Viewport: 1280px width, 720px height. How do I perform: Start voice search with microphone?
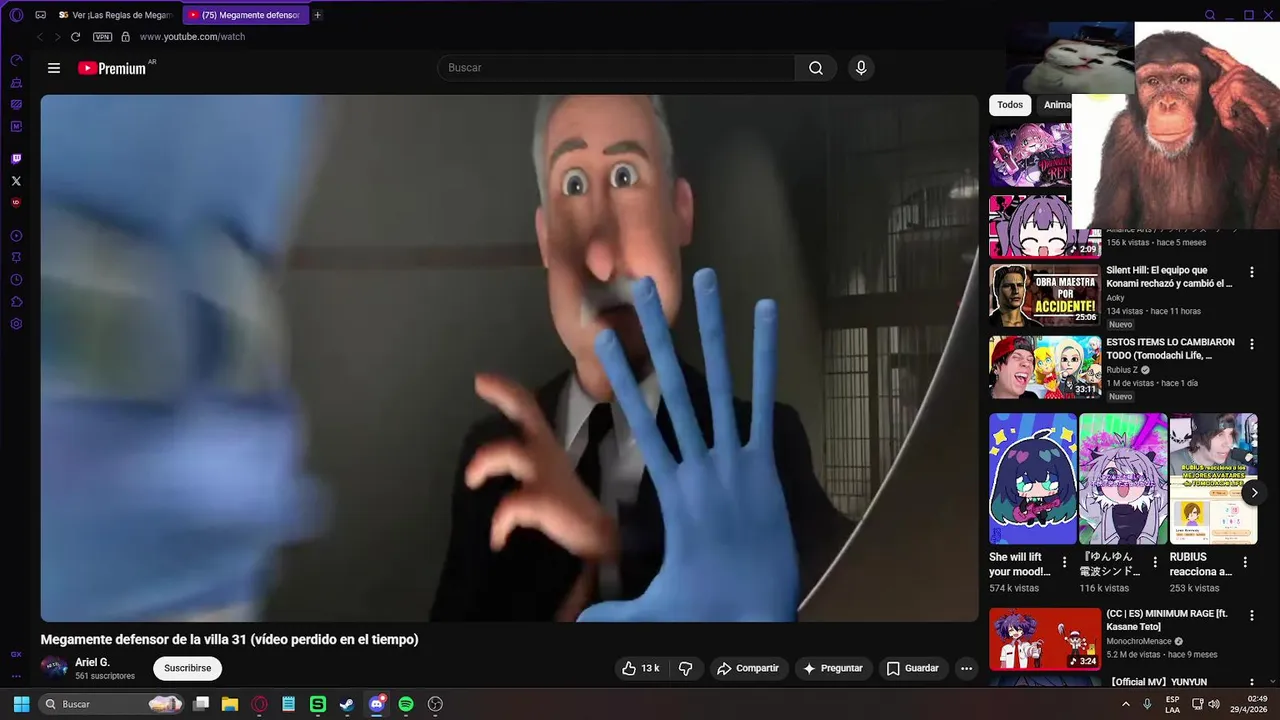tap(861, 68)
